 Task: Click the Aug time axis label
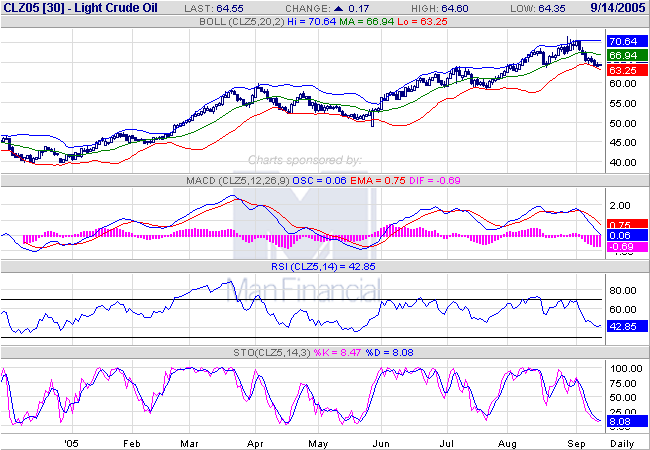click(x=507, y=444)
